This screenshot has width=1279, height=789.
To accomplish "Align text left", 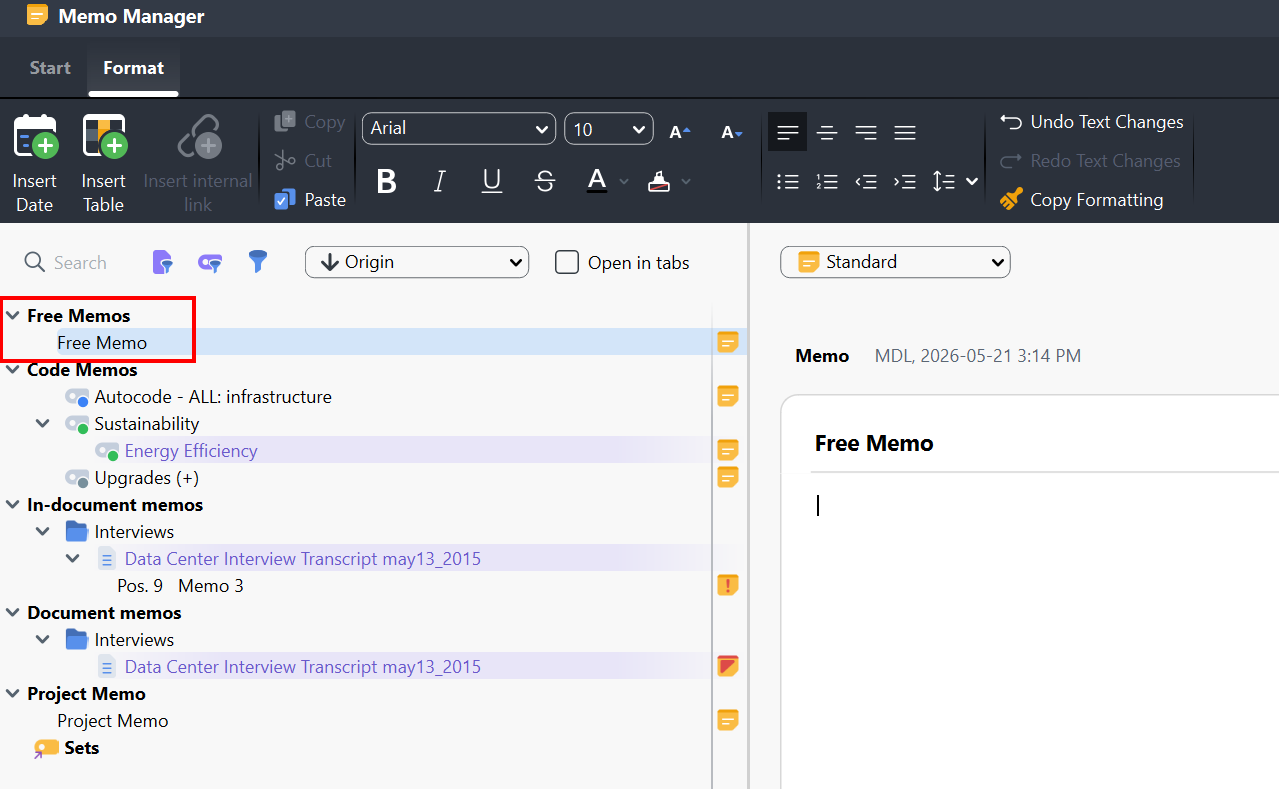I will (788, 132).
